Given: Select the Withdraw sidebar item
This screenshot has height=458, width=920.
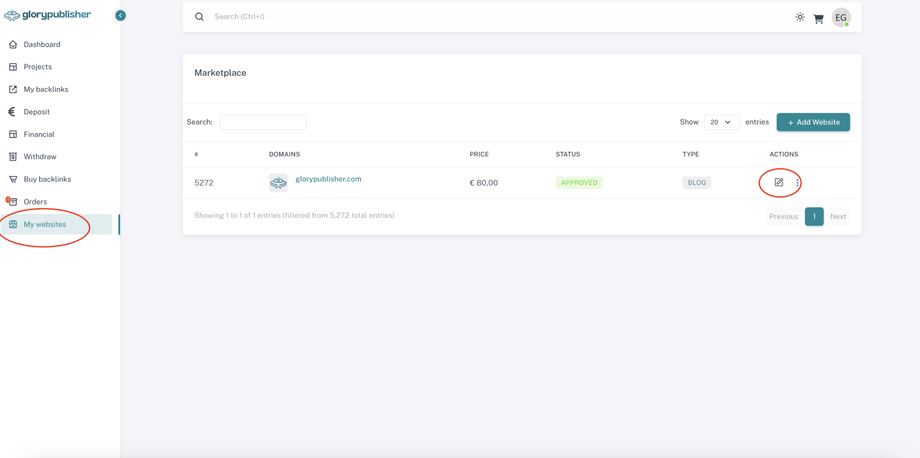Looking at the screenshot, I should pyautogui.click(x=40, y=157).
